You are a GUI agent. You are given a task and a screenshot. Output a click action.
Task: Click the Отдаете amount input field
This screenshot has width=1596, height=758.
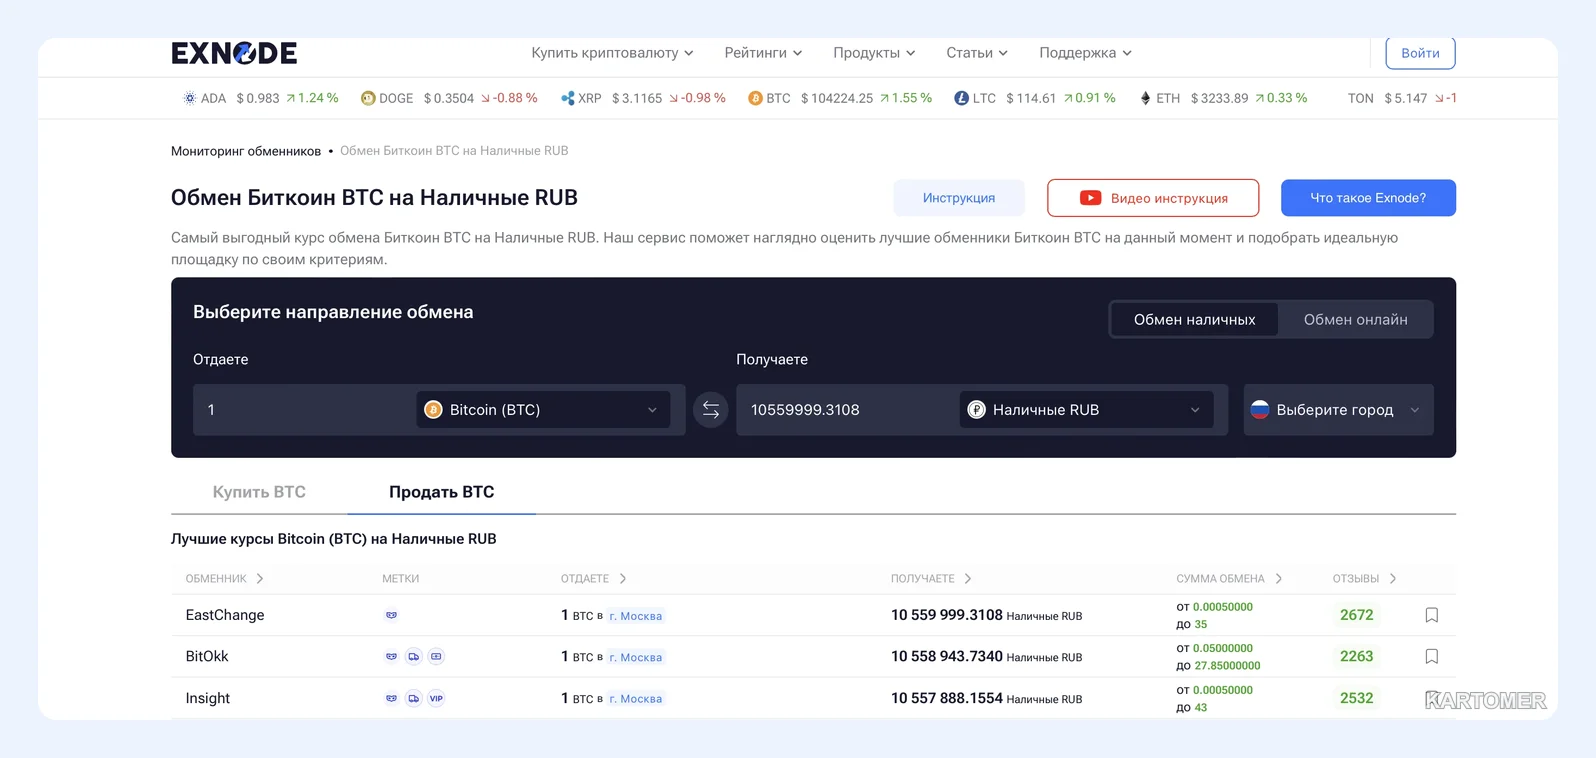(304, 410)
